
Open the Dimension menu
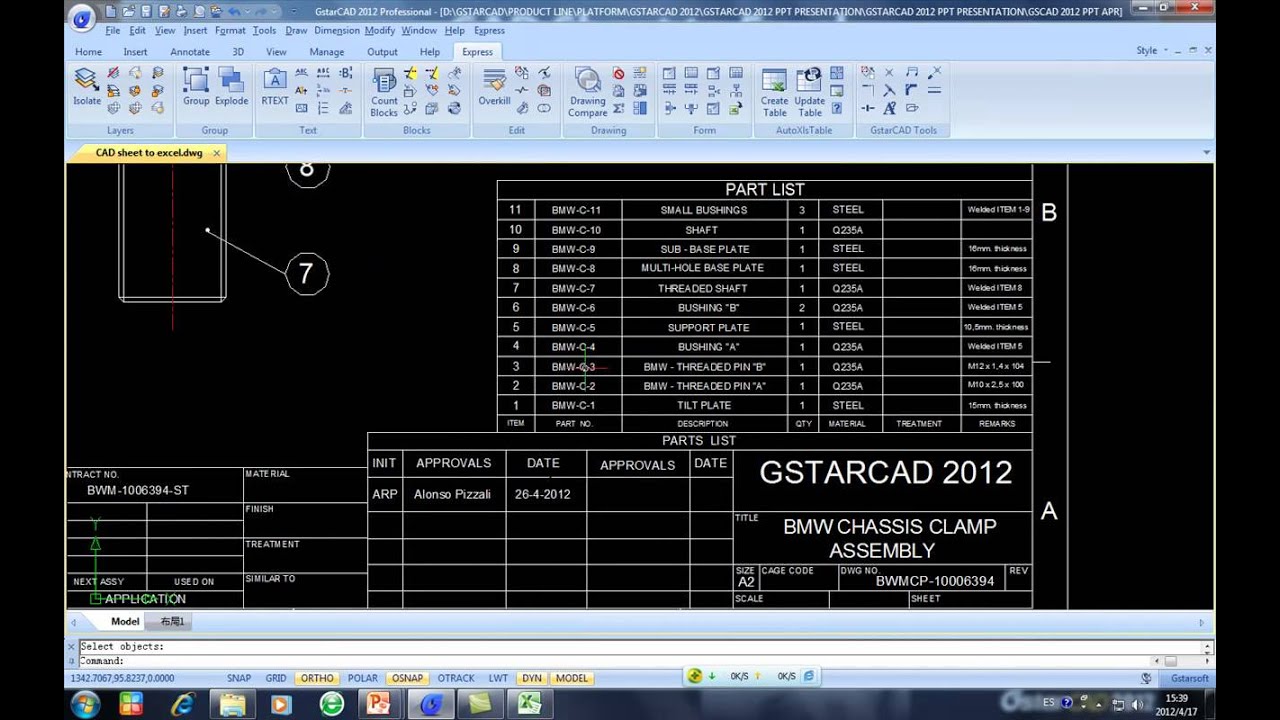point(337,30)
